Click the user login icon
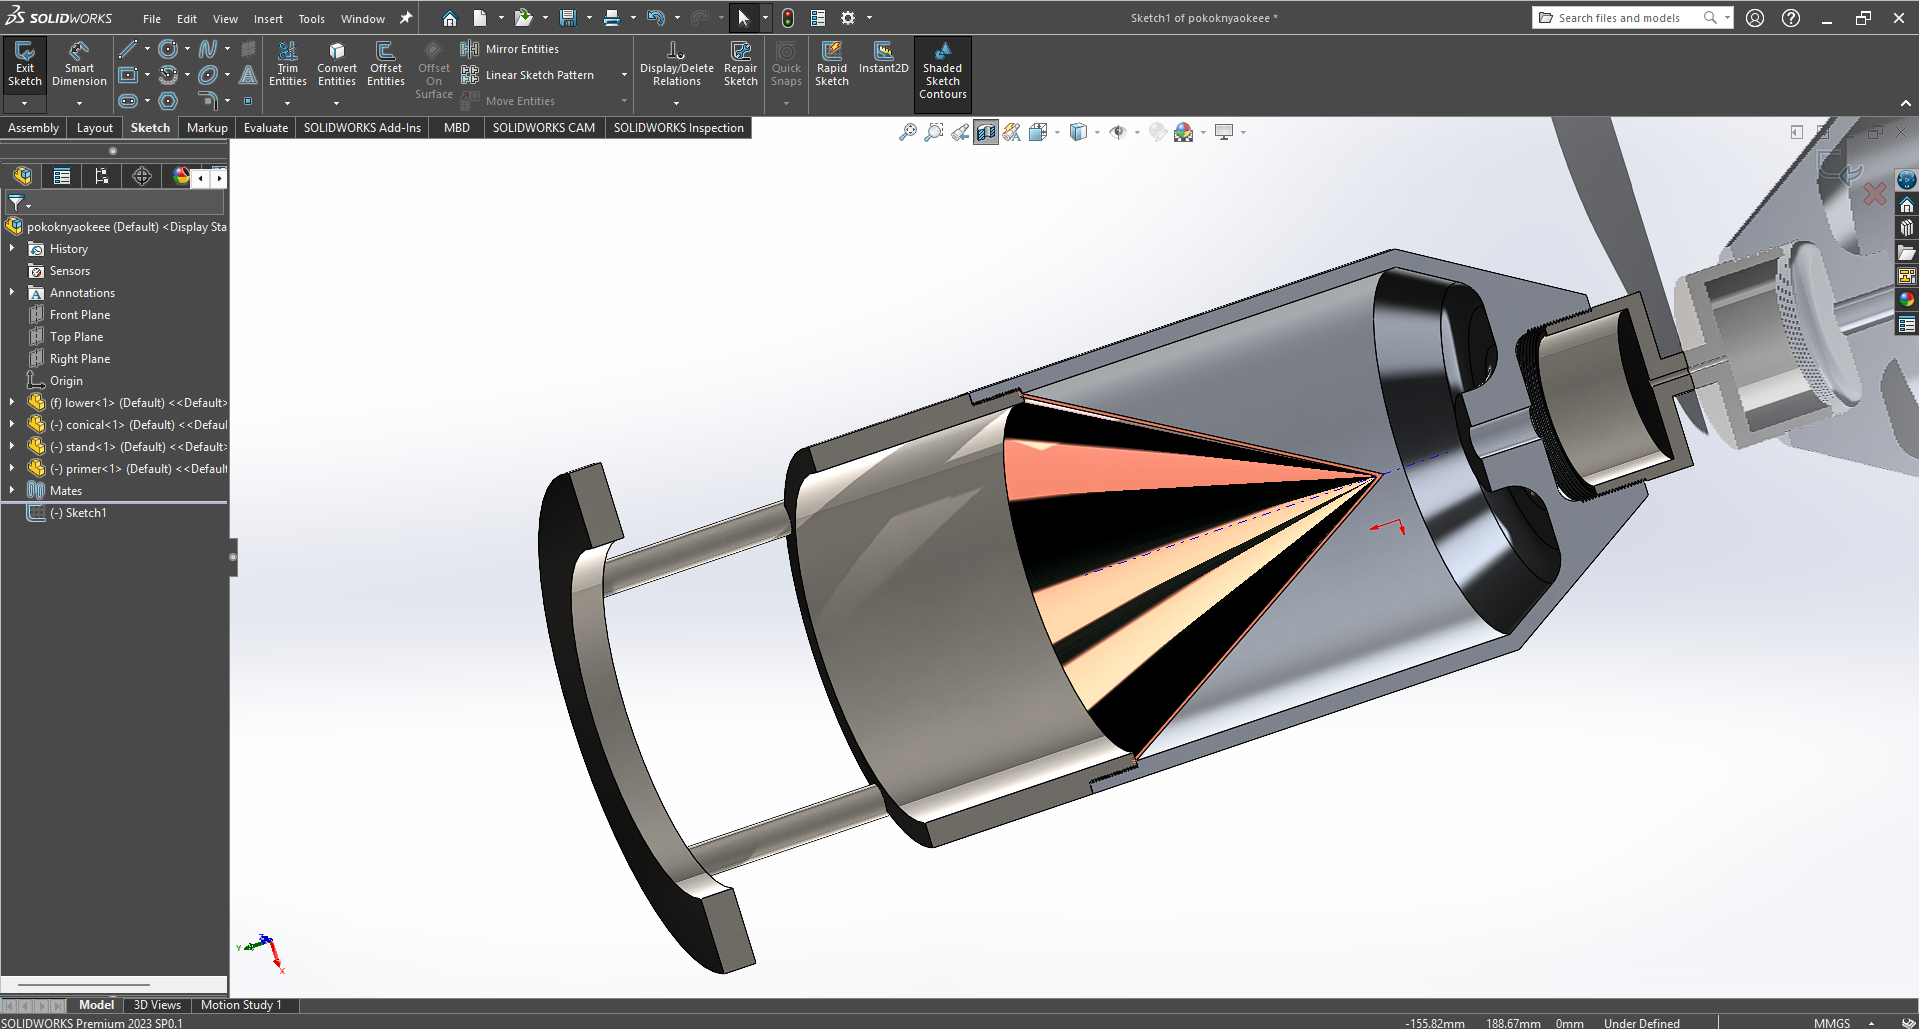 tap(1755, 18)
